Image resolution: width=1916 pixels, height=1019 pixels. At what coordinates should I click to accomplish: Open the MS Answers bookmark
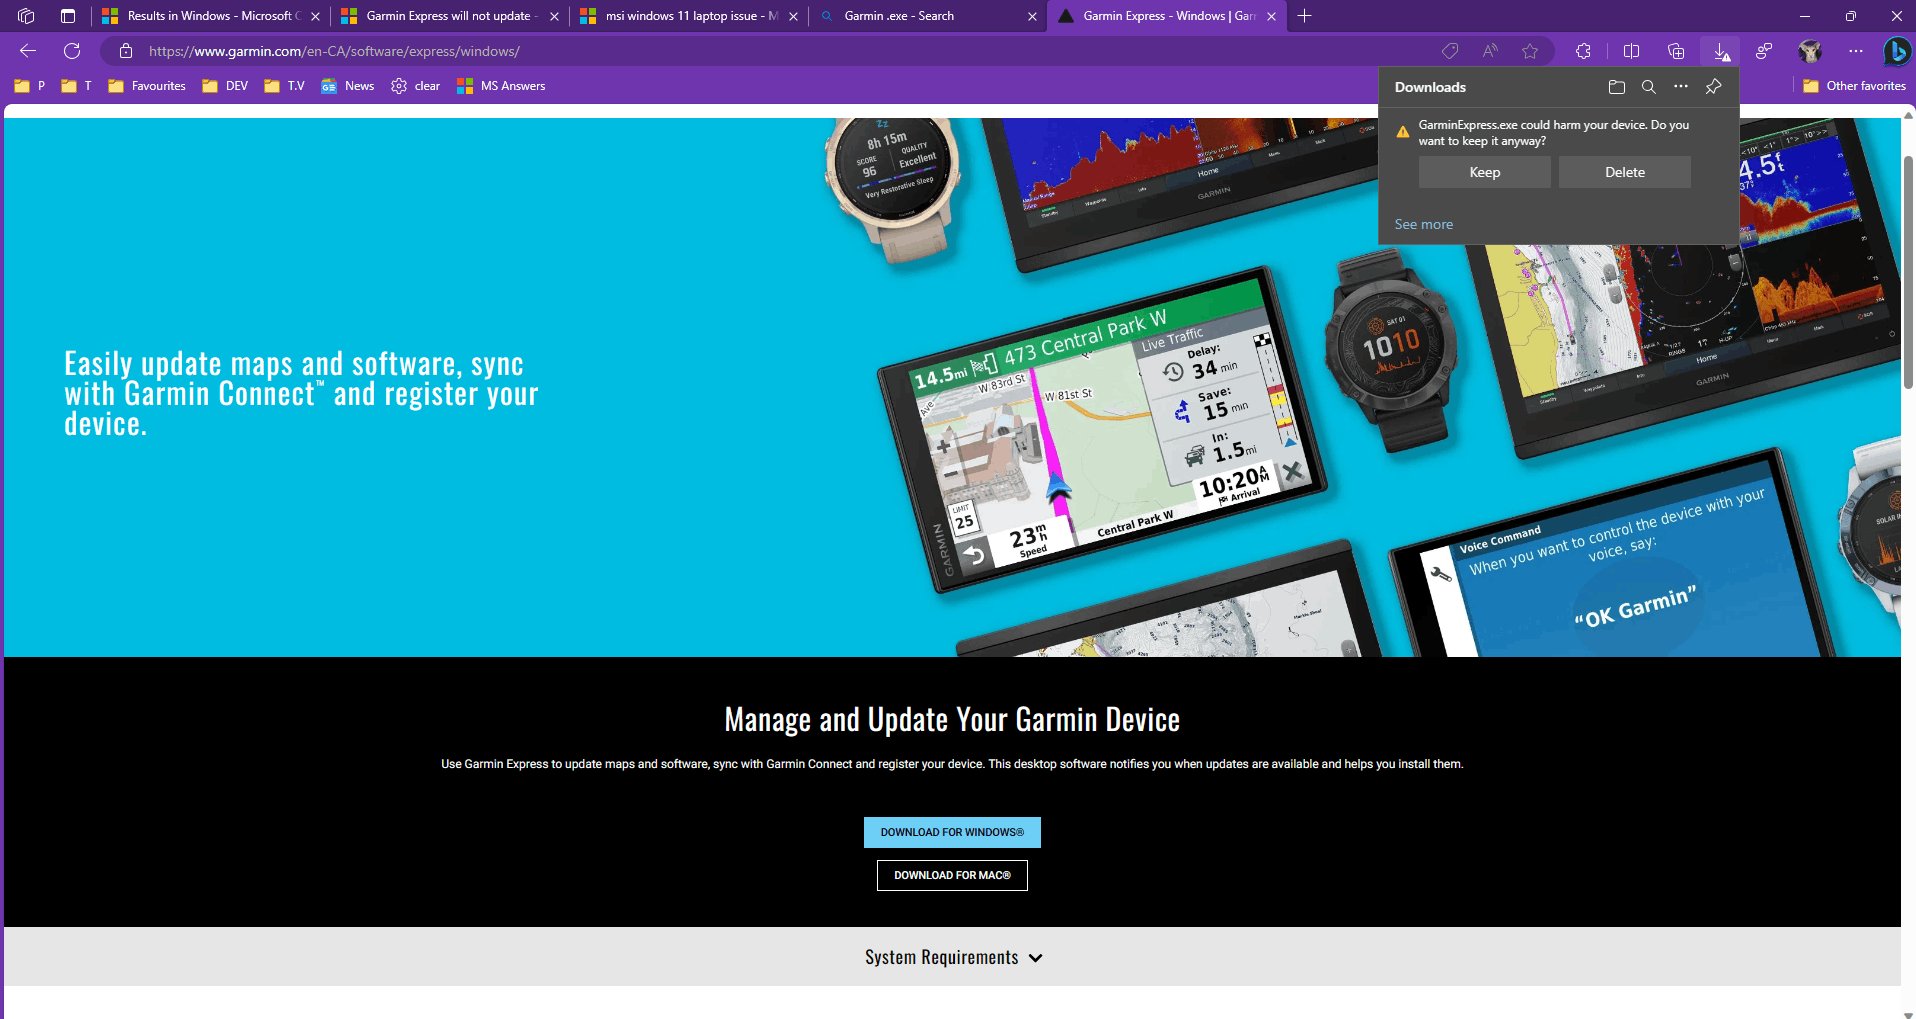(501, 86)
